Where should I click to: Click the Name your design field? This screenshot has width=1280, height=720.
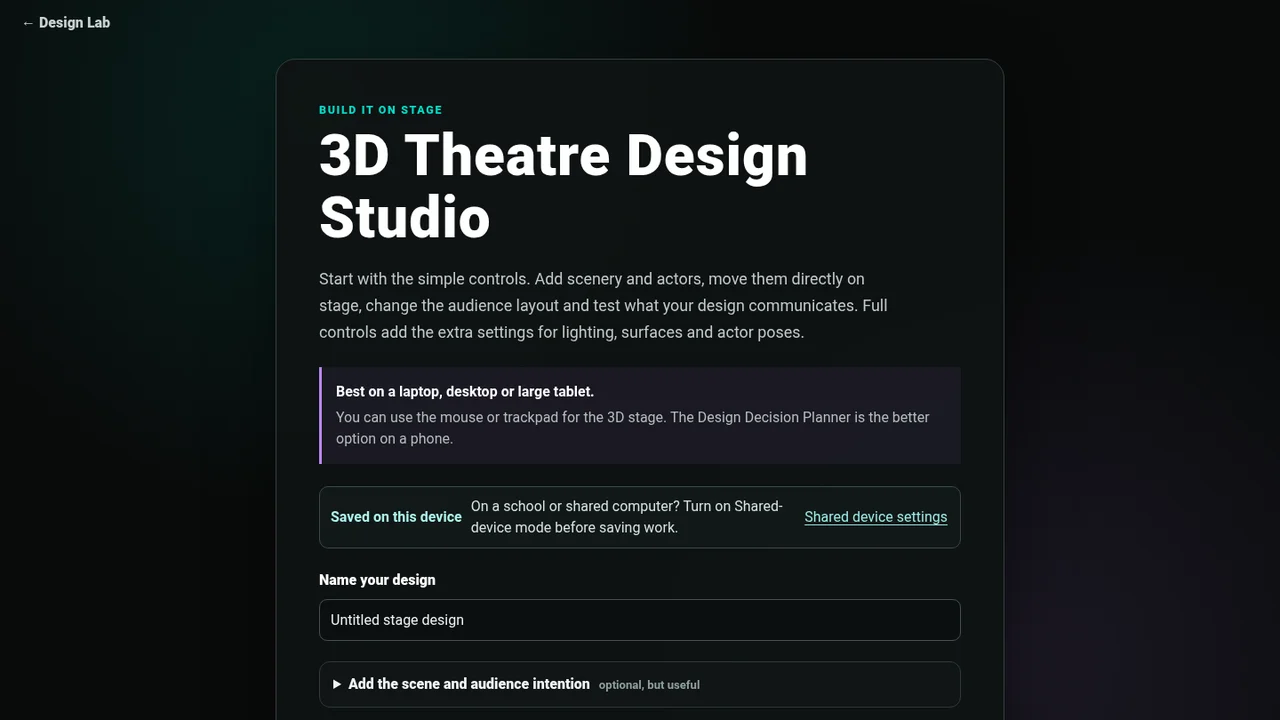(640, 620)
